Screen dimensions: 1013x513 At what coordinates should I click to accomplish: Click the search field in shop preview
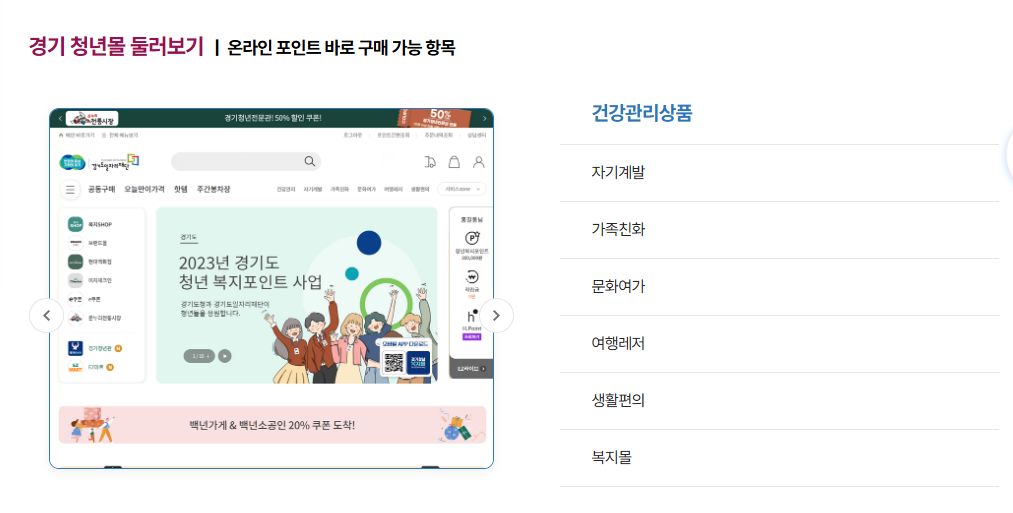pyautogui.click(x=245, y=162)
